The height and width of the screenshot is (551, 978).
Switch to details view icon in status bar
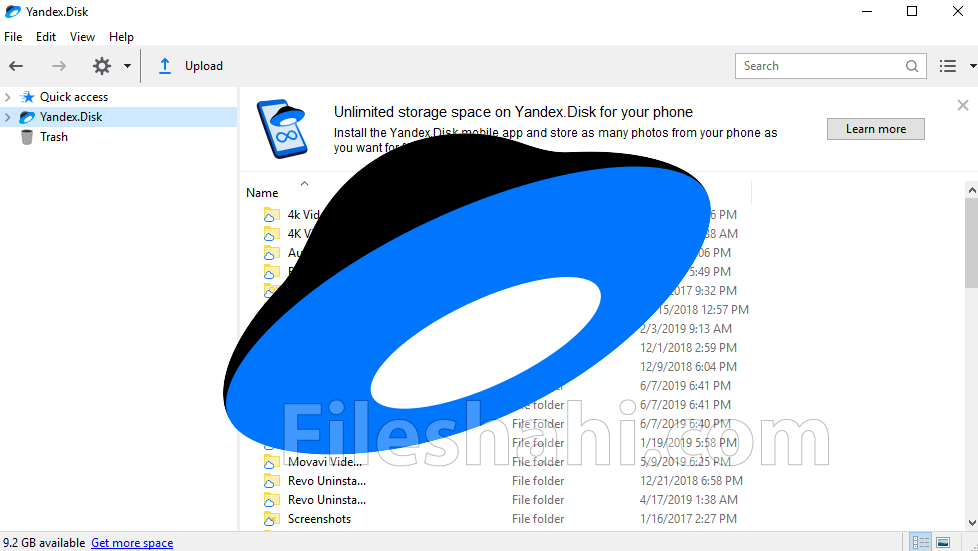921,542
